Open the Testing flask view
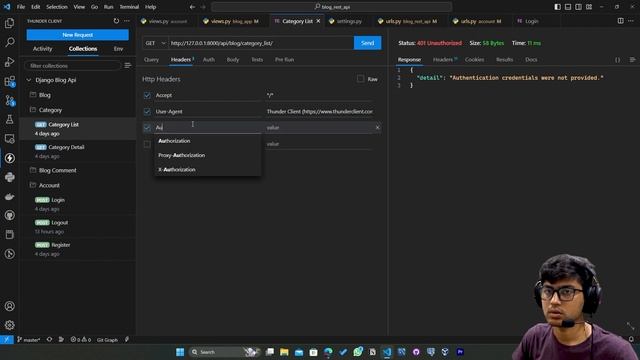 click(9, 120)
